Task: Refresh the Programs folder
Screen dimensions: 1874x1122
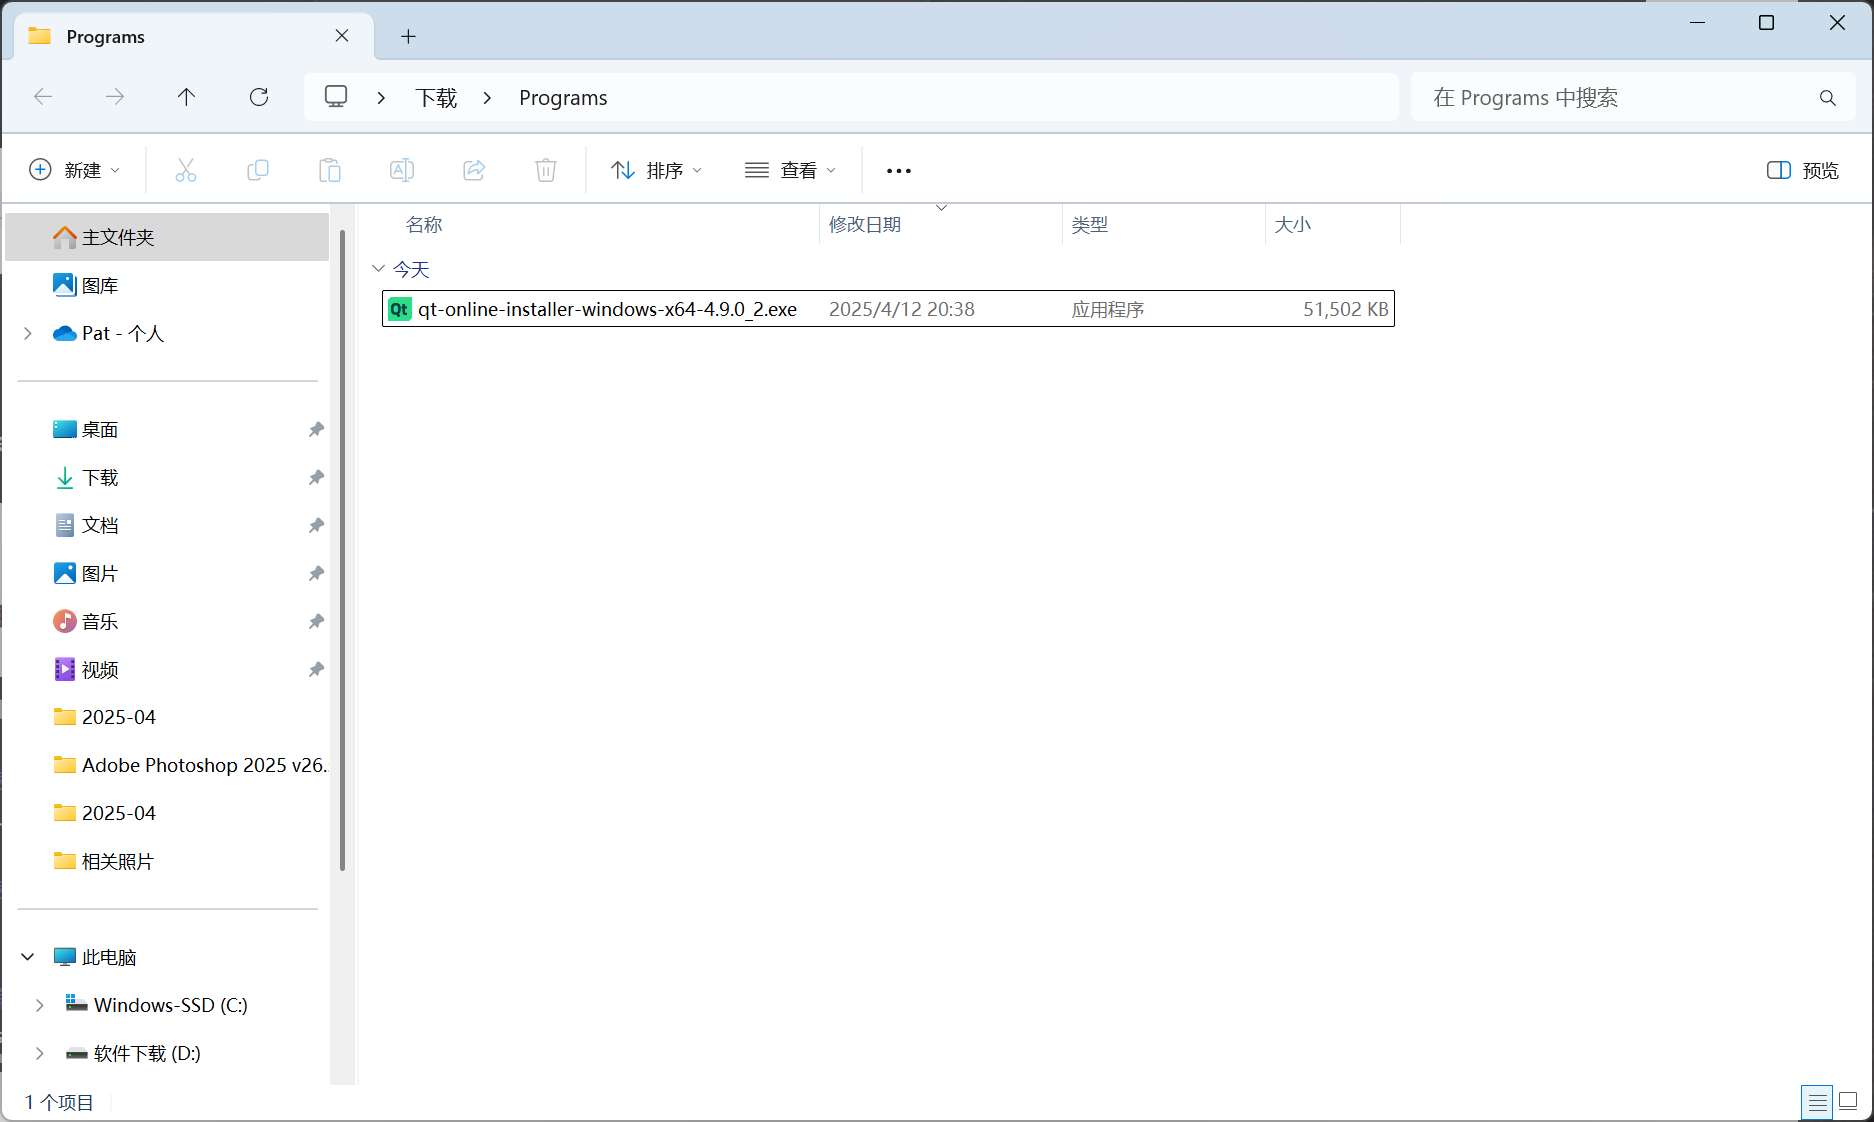Action: (x=259, y=97)
